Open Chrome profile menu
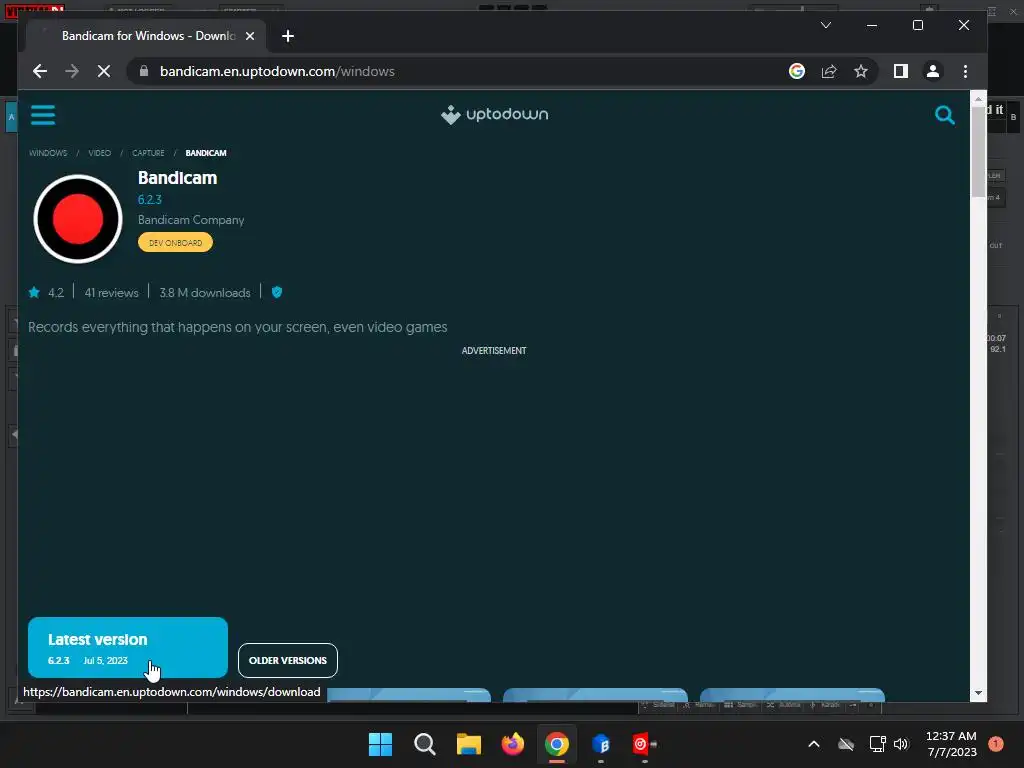This screenshot has height=768, width=1024. (x=933, y=71)
